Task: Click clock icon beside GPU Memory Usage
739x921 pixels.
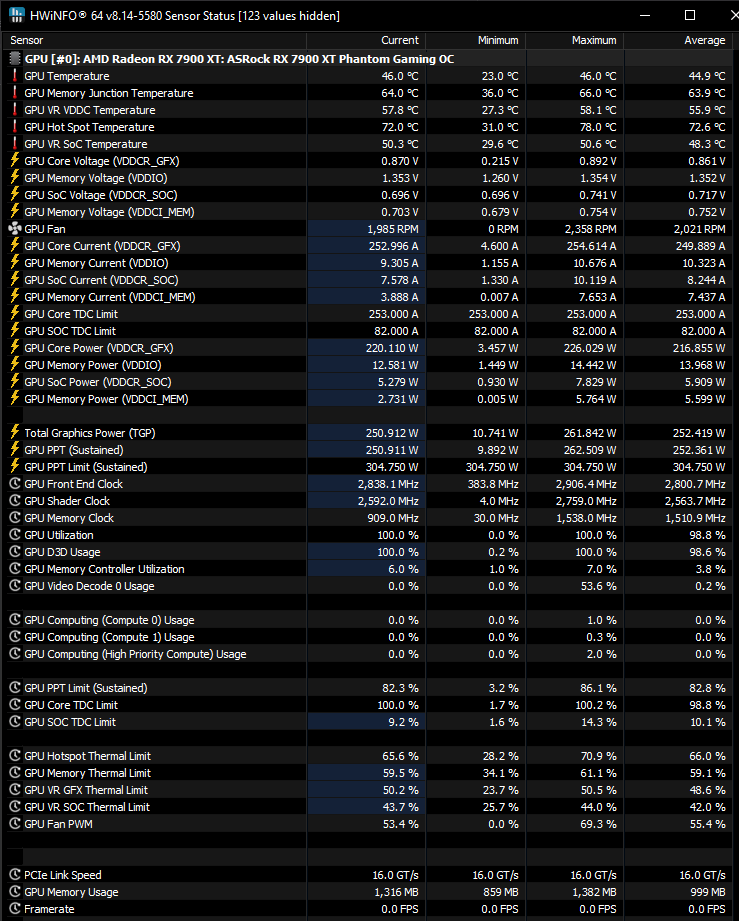Action: click(15, 892)
